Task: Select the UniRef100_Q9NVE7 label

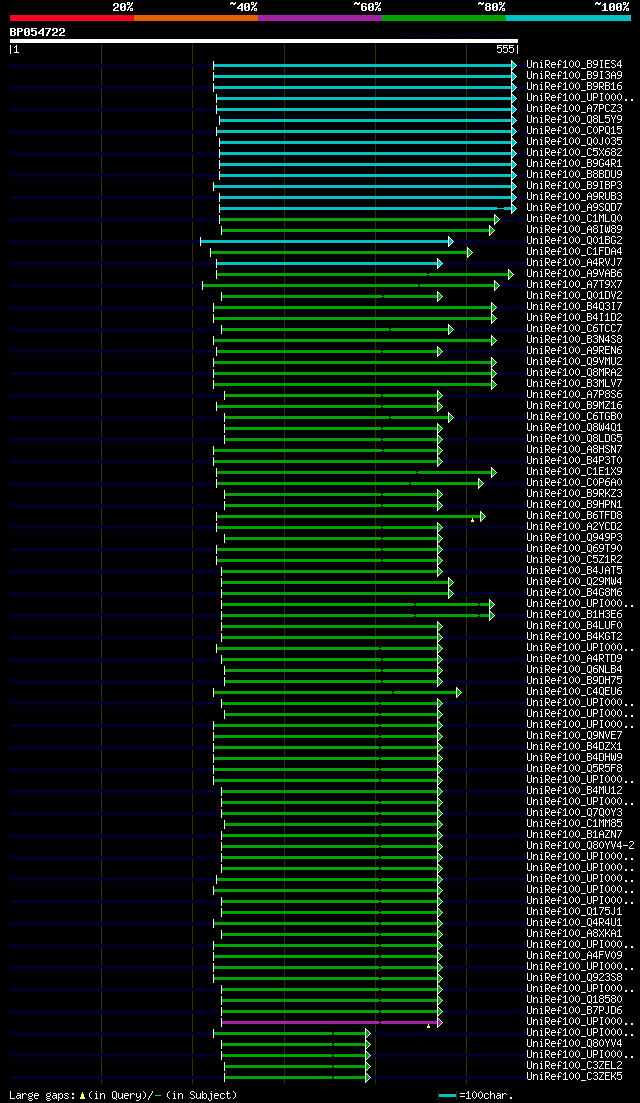Action: [574, 735]
